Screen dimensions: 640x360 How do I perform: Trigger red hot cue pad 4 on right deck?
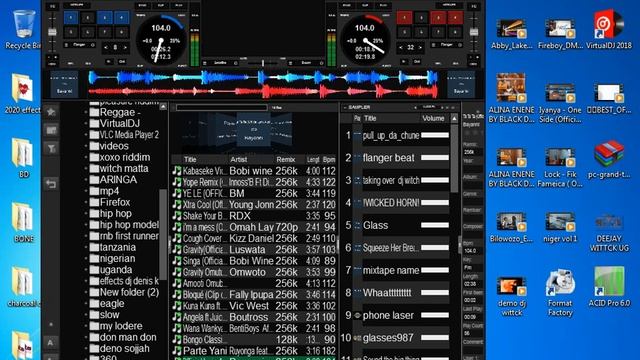[455, 18]
